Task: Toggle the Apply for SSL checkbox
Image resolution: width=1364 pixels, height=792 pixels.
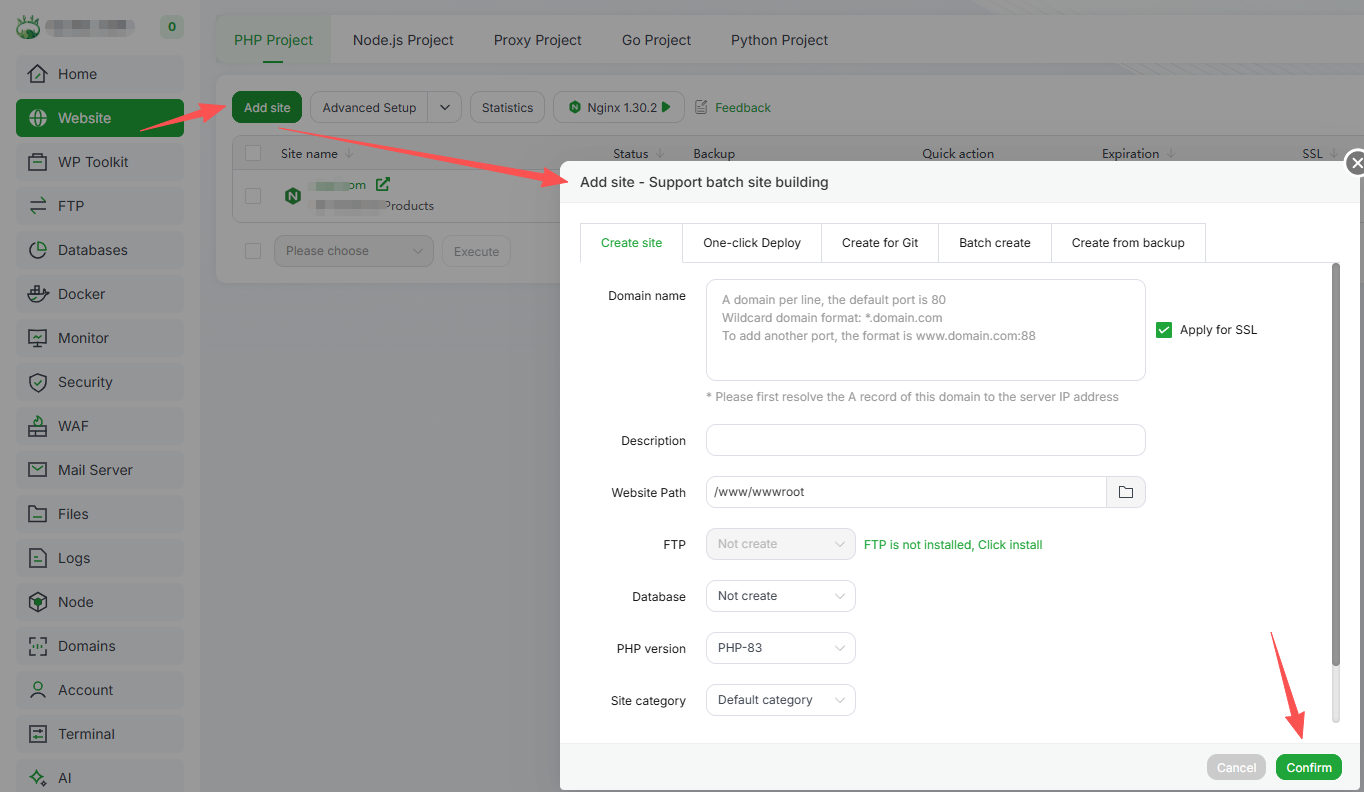Action: 1164,330
